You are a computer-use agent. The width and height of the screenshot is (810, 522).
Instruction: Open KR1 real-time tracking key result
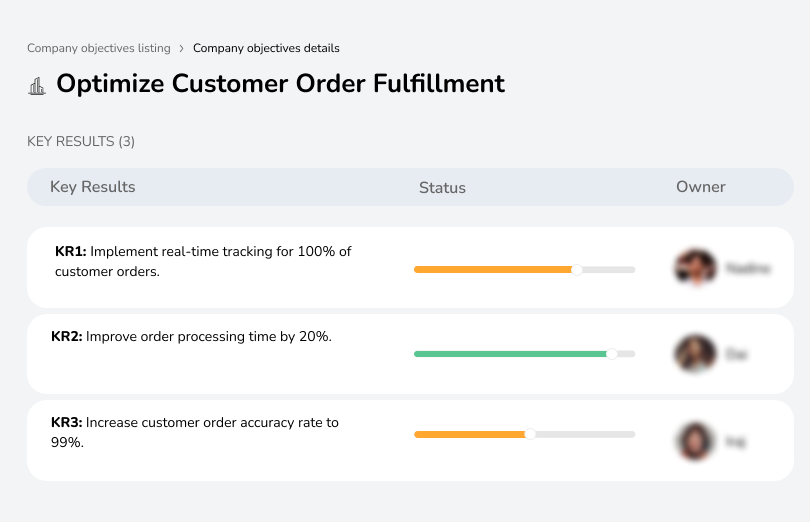(x=203, y=261)
